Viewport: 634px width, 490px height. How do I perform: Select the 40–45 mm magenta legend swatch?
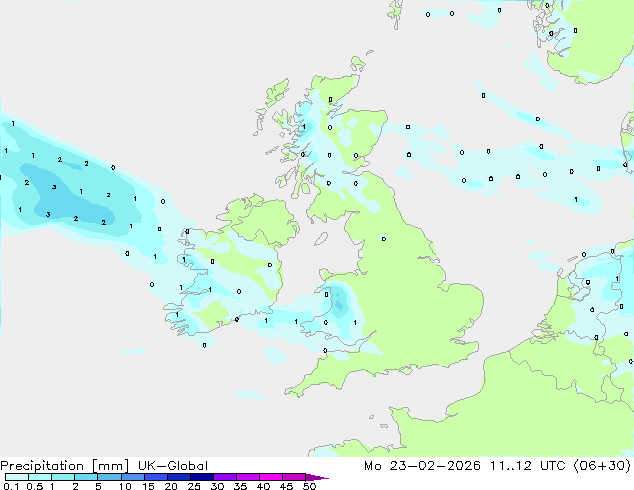click(x=271, y=477)
